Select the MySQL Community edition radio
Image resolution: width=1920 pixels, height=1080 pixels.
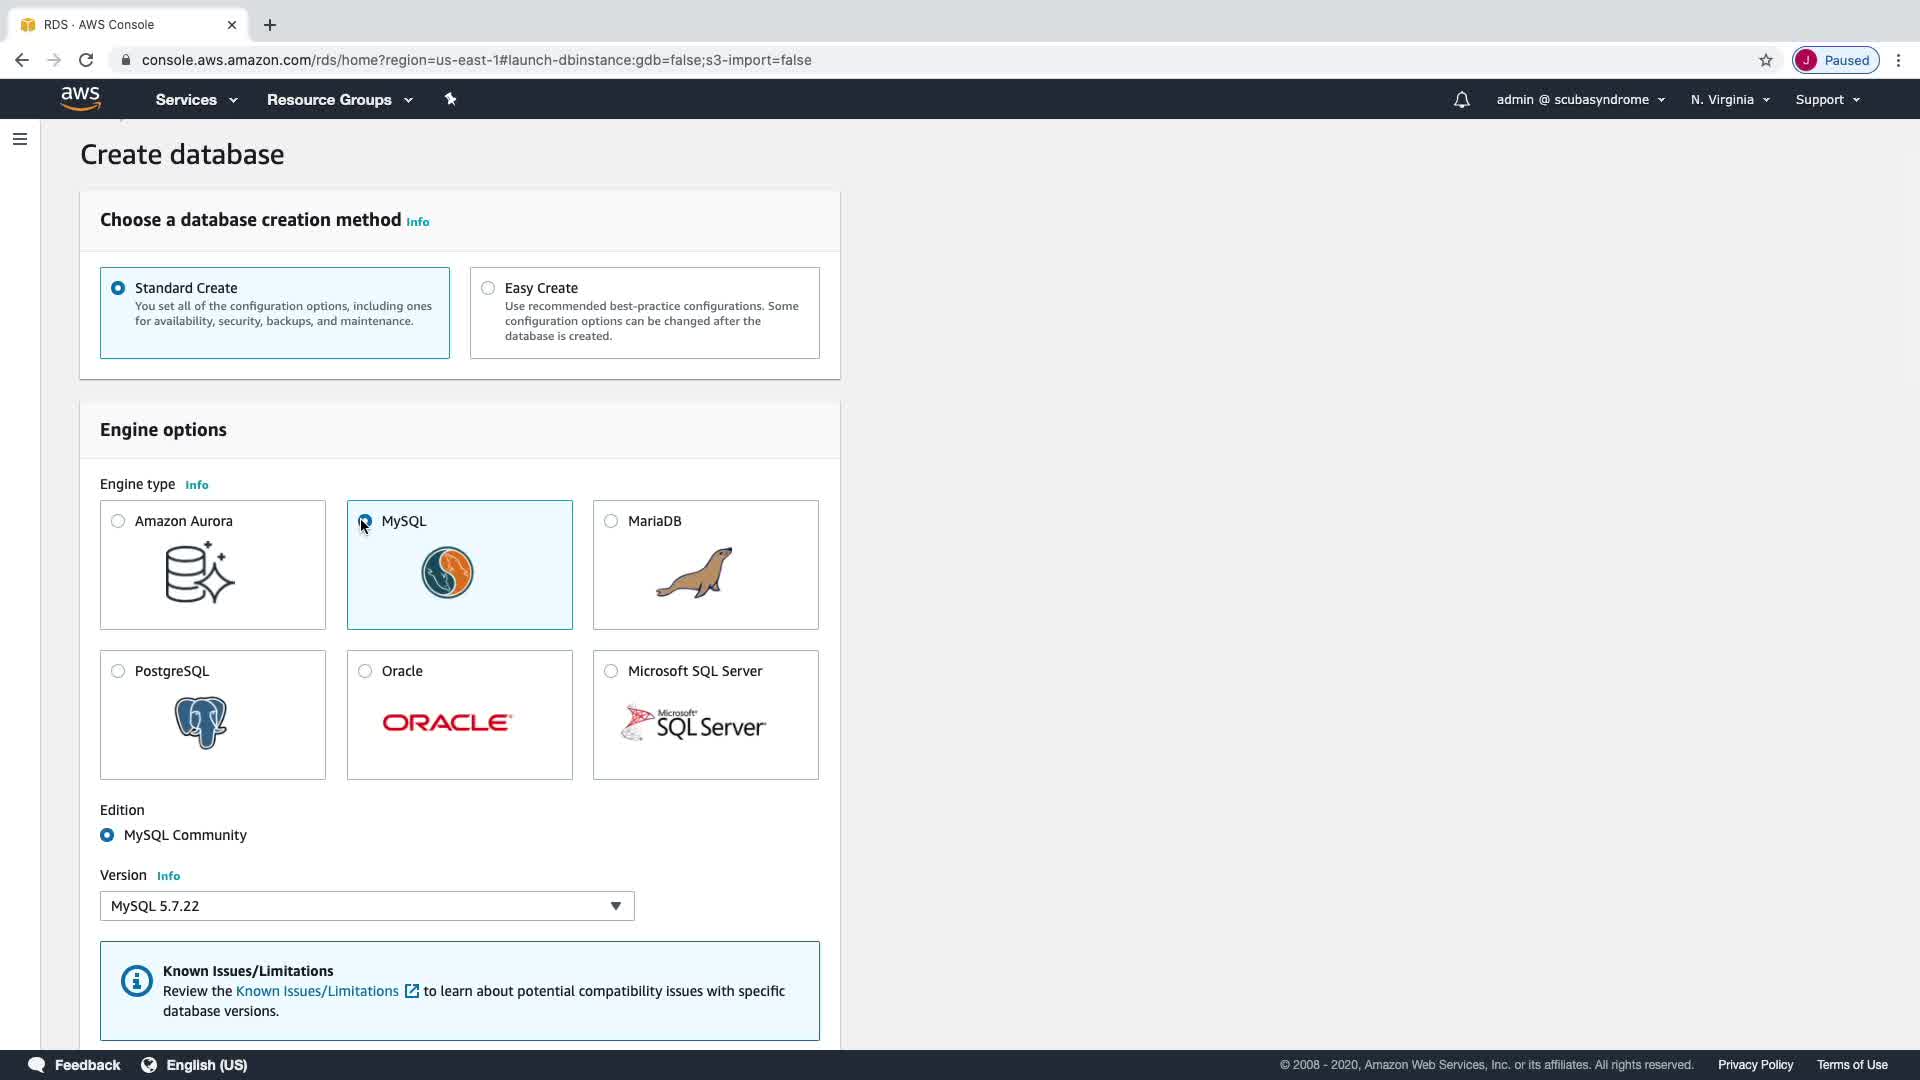[x=107, y=835]
